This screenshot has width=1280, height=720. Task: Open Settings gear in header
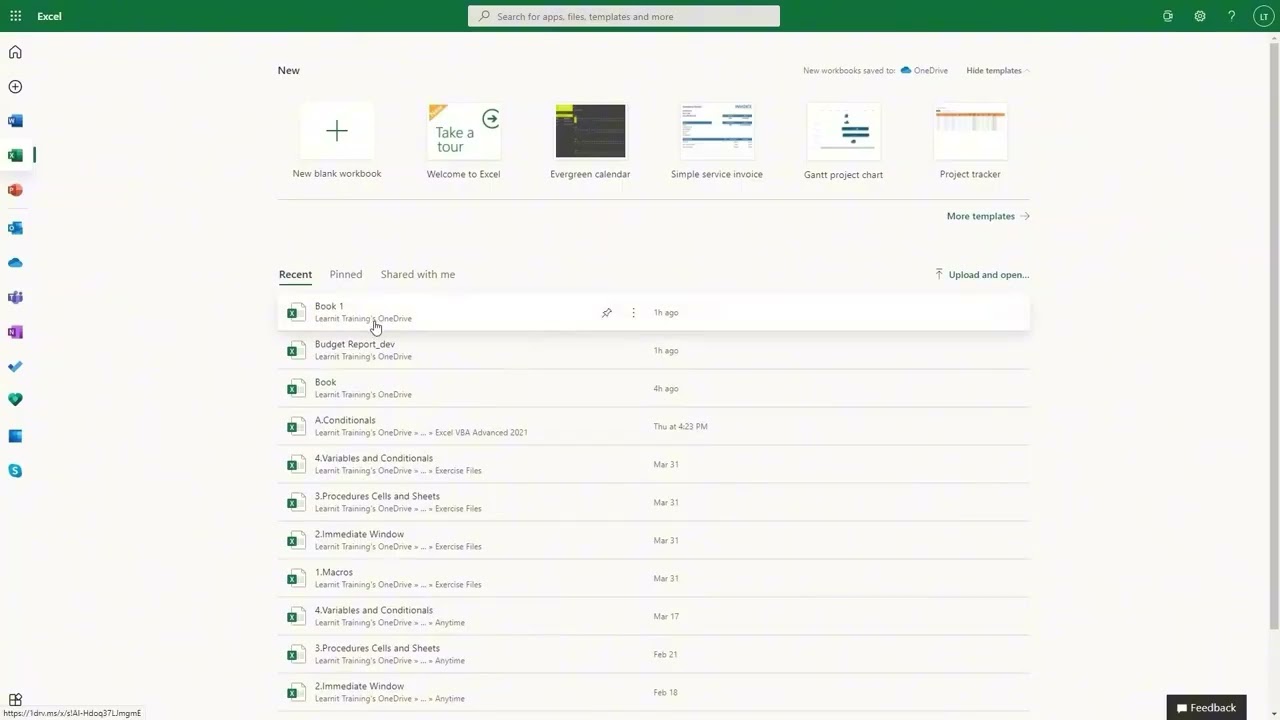click(x=1200, y=16)
